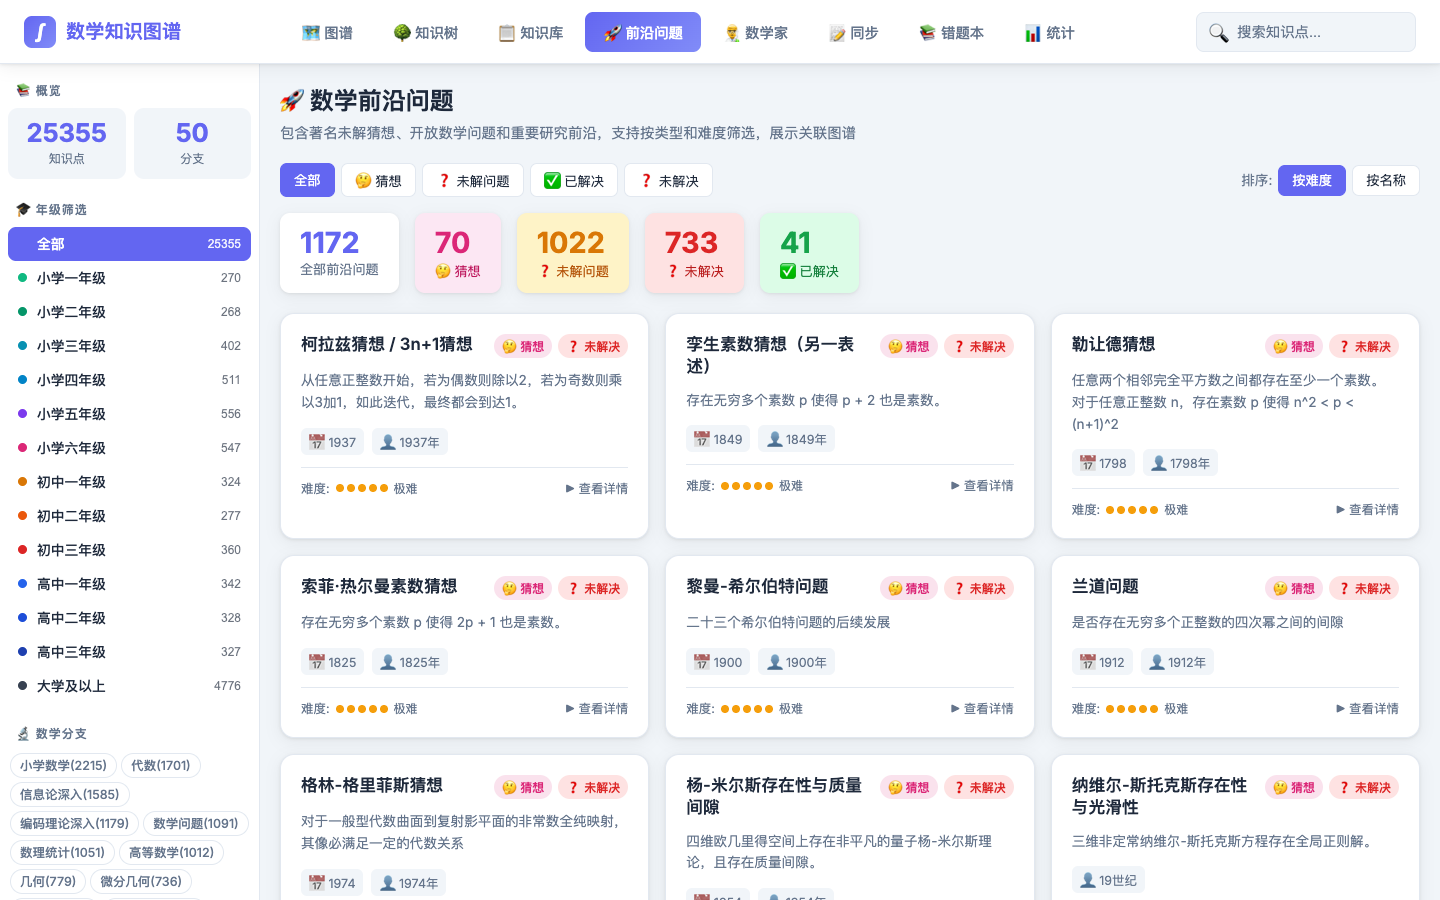Image resolution: width=1440 pixels, height=900 pixels.
Task: Click the 41 已解决 stat card
Action: pyautogui.click(x=809, y=253)
